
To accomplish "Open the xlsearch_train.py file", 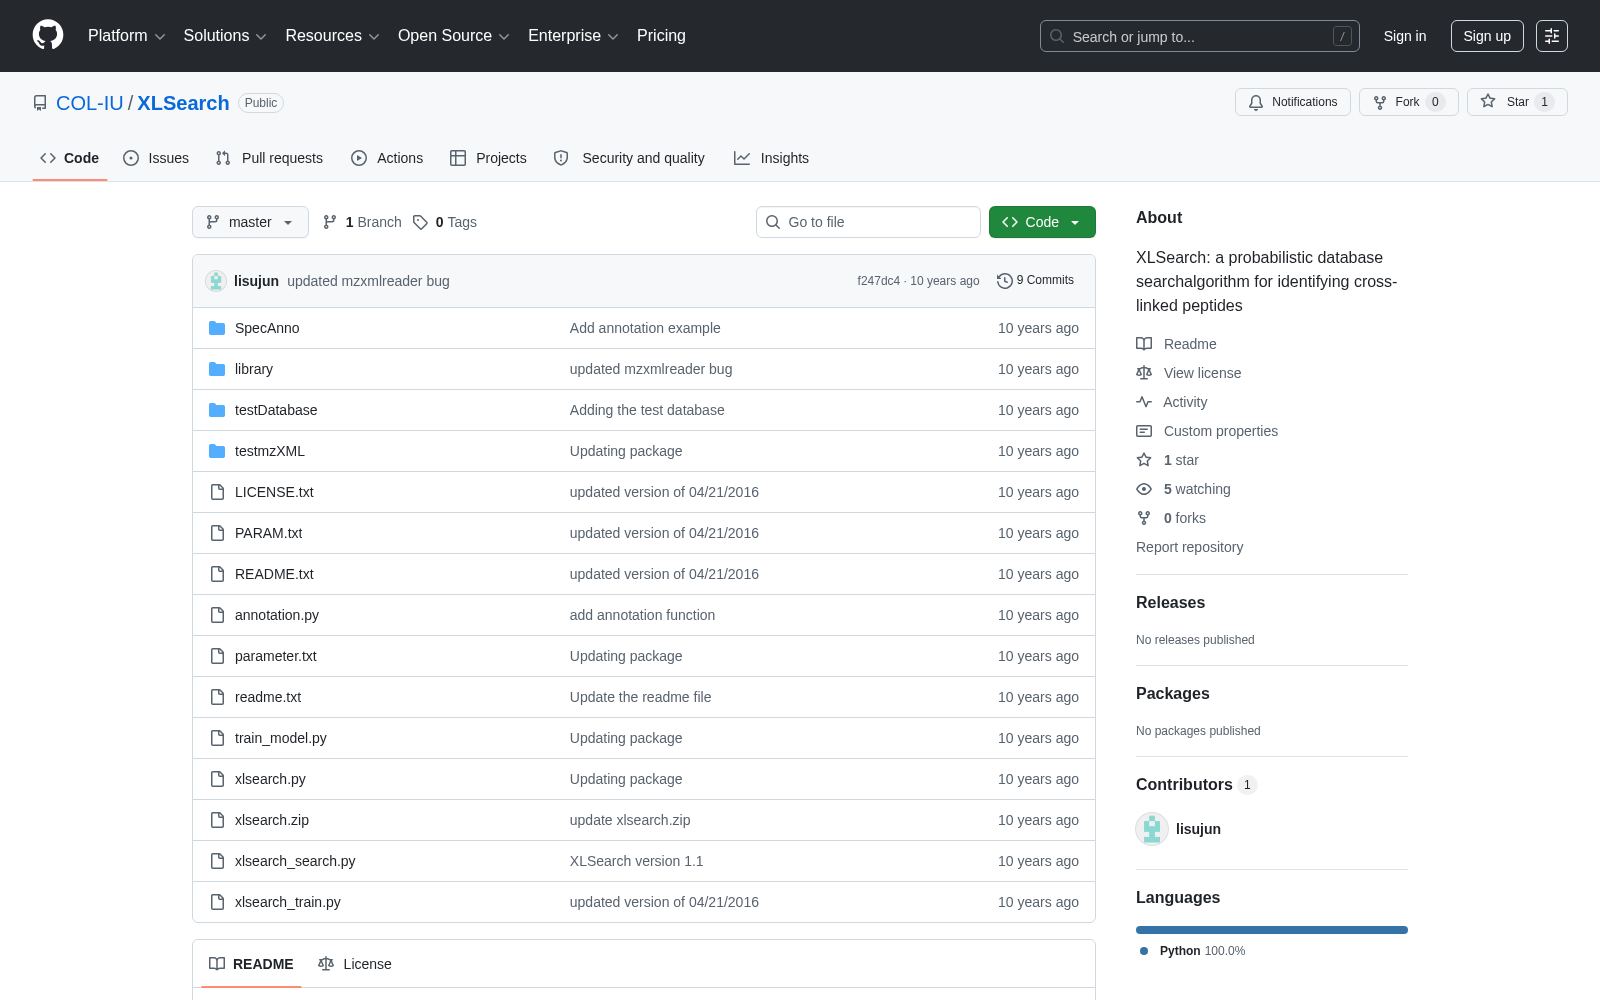I will click(x=288, y=902).
